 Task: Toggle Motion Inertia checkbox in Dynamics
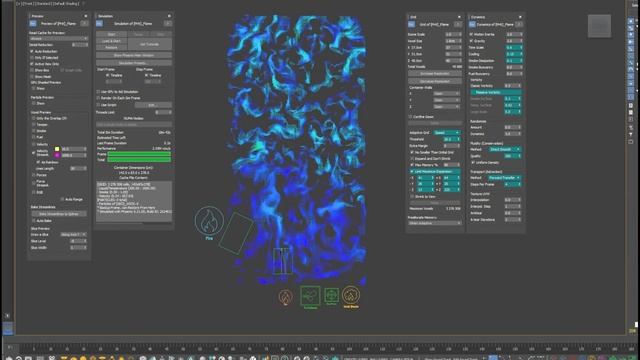471,35
